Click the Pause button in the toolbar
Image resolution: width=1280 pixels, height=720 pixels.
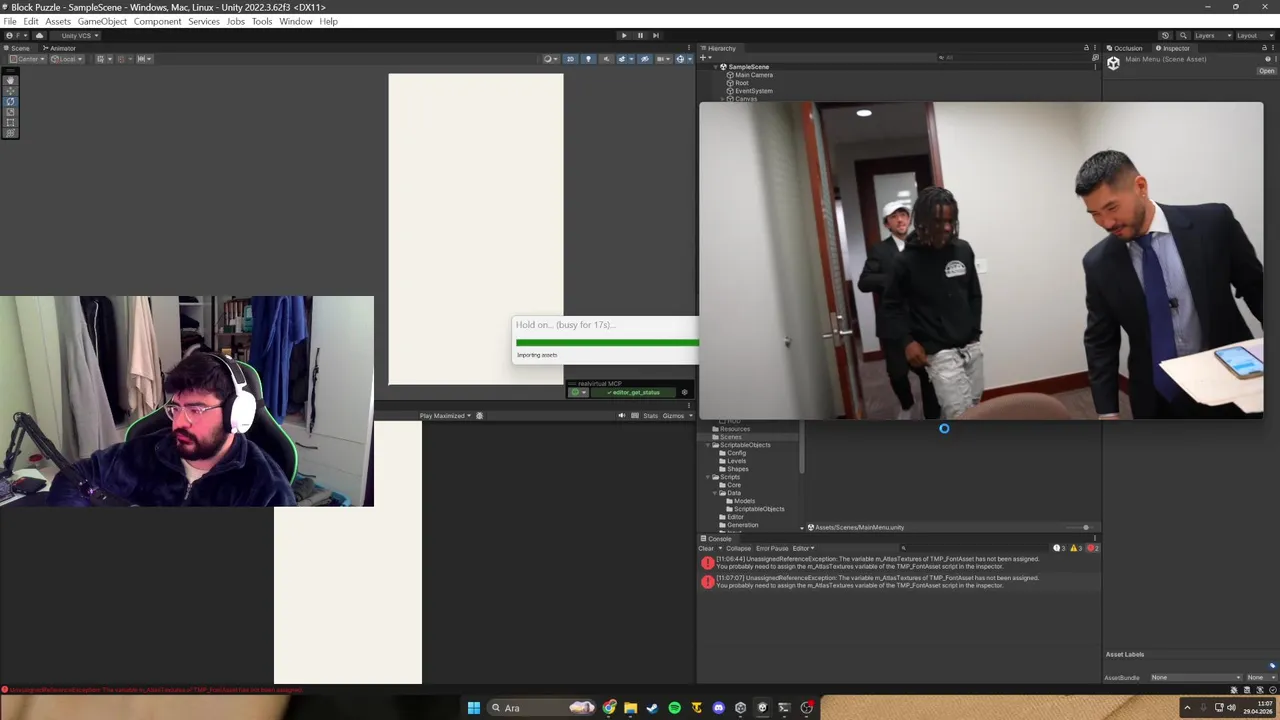[x=640, y=35]
